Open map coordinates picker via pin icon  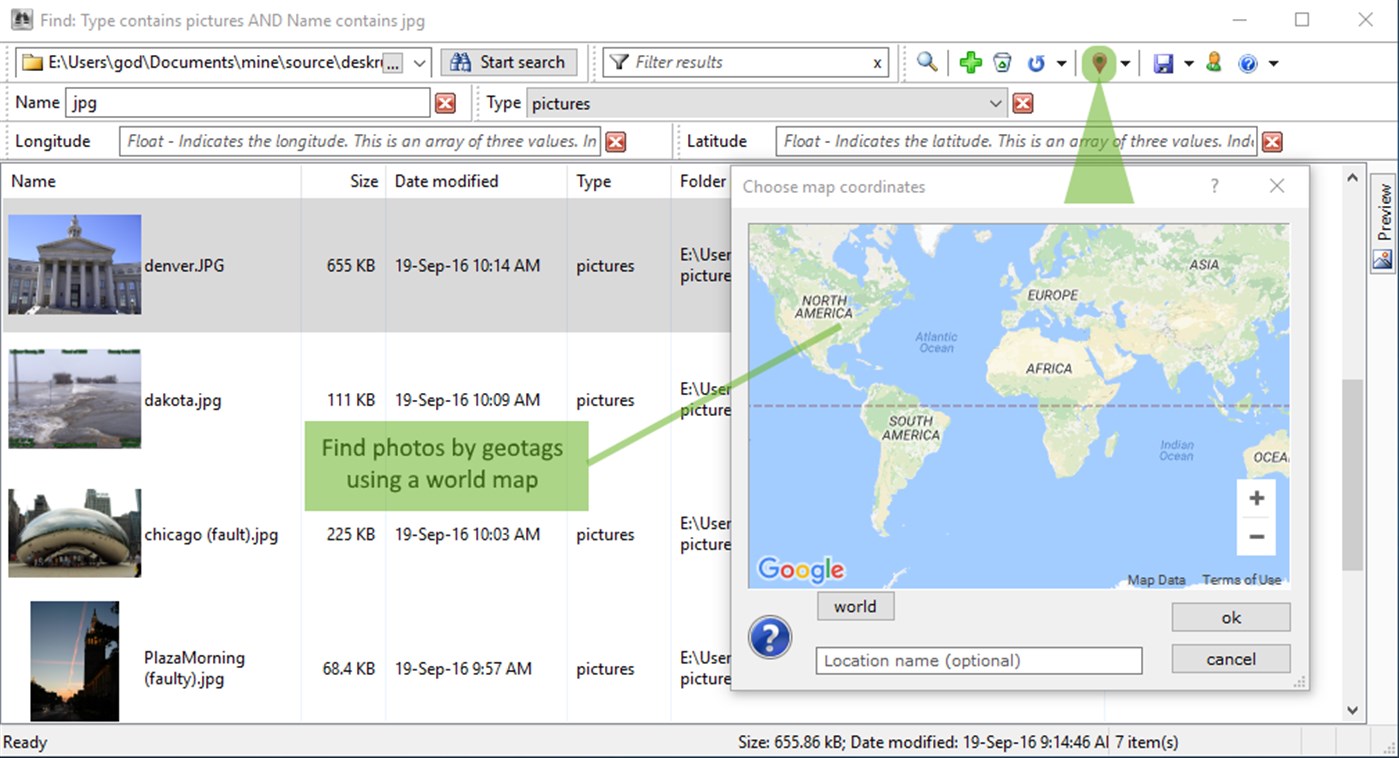[x=1099, y=62]
